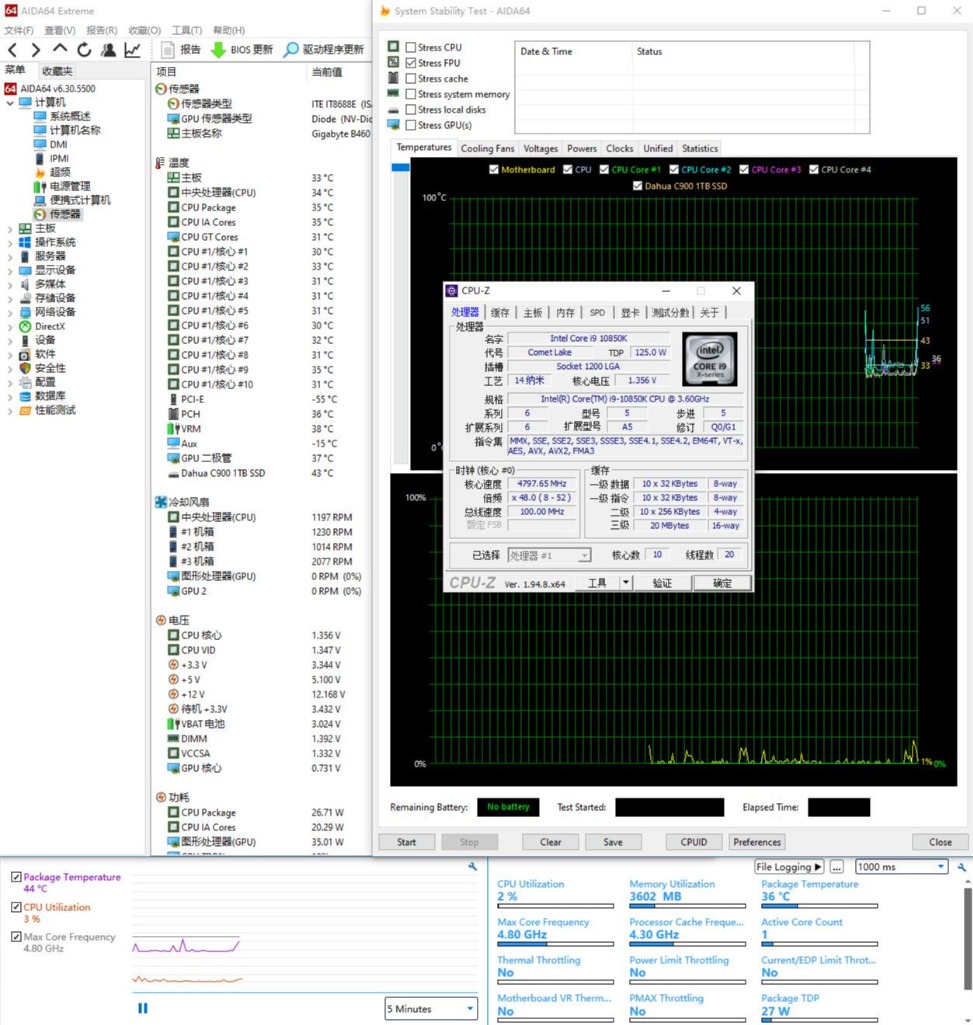Click the AIDA64 forward navigation arrow
This screenshot has width=973, height=1025.
point(36,50)
